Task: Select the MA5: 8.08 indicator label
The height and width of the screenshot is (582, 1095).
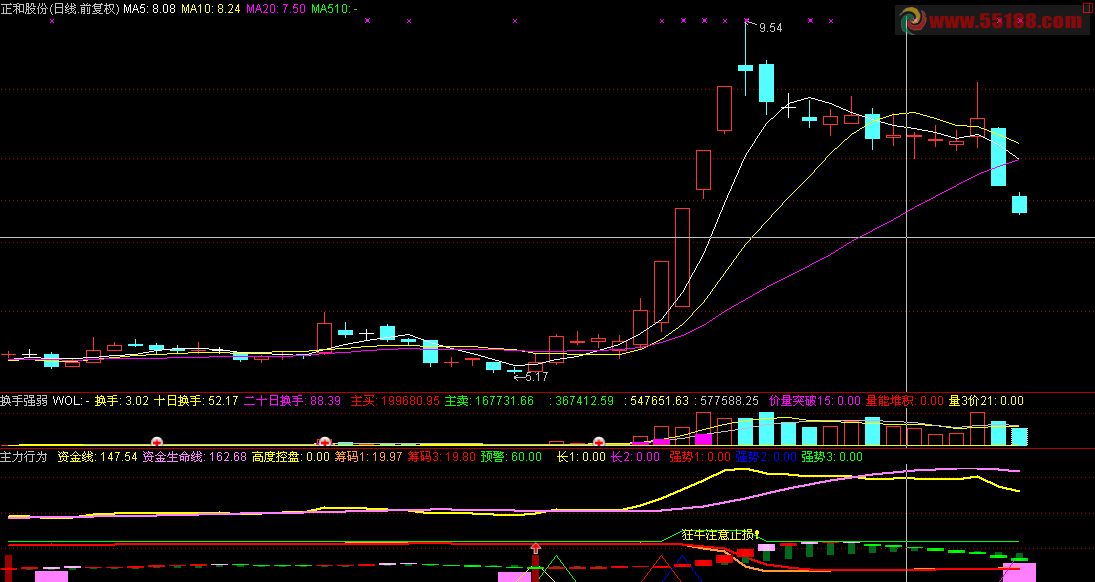Action: click(x=149, y=9)
